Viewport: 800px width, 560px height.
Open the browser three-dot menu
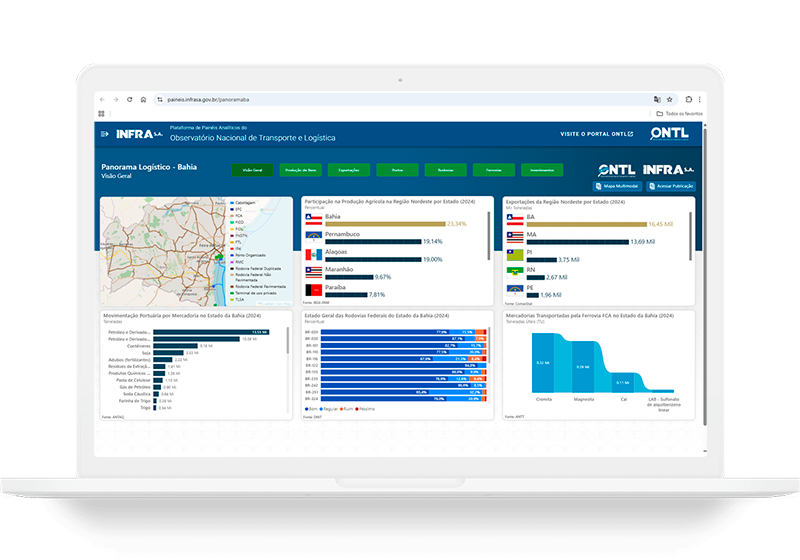699,99
